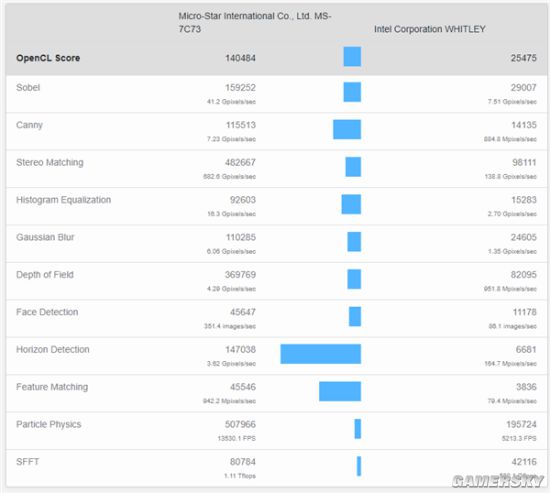Select the Particle Physics label
Viewport: 550px width, 493px height.
[48, 424]
